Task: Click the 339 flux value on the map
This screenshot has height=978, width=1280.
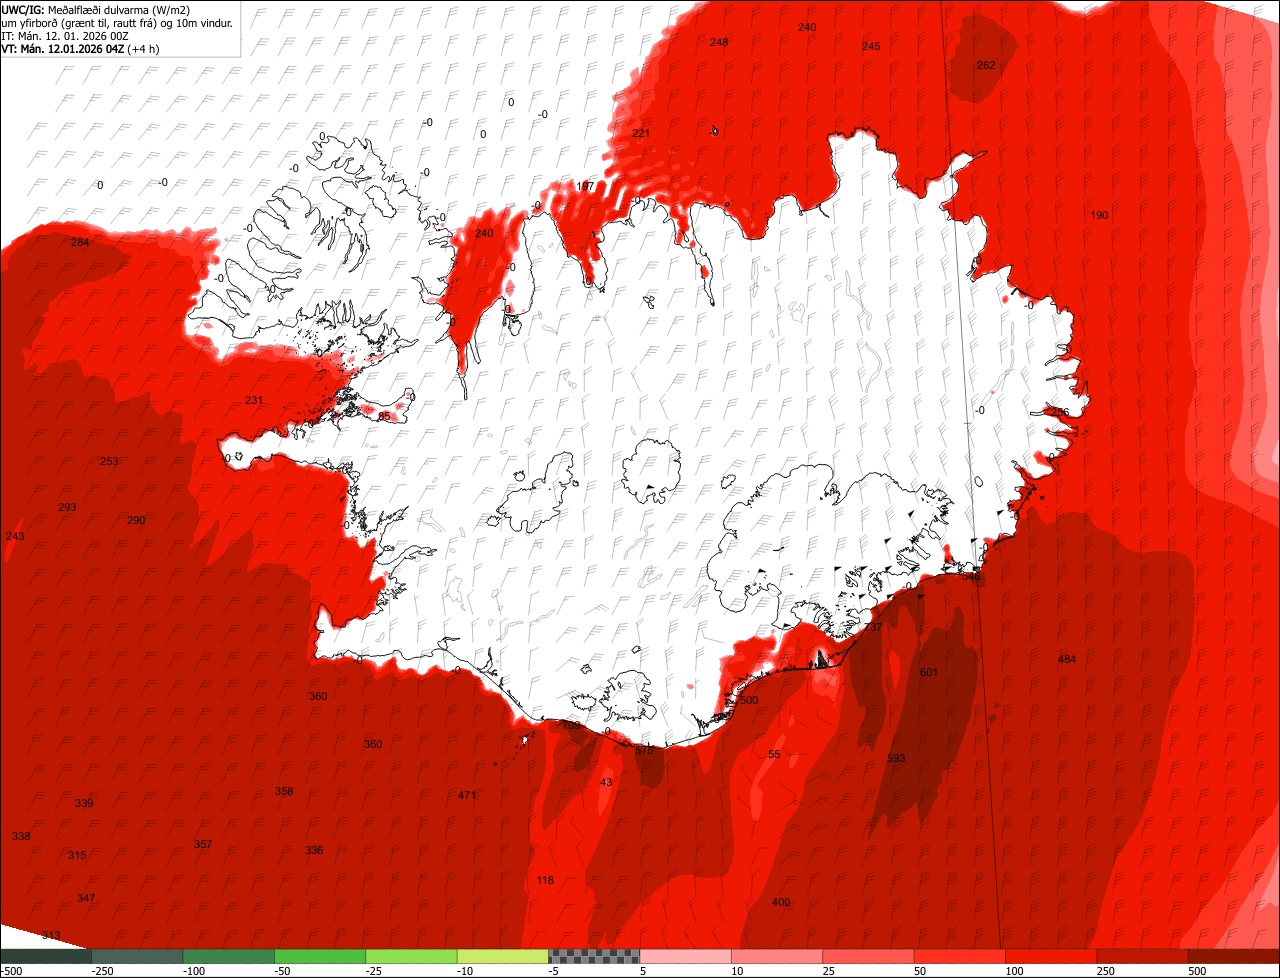Action: [84, 803]
